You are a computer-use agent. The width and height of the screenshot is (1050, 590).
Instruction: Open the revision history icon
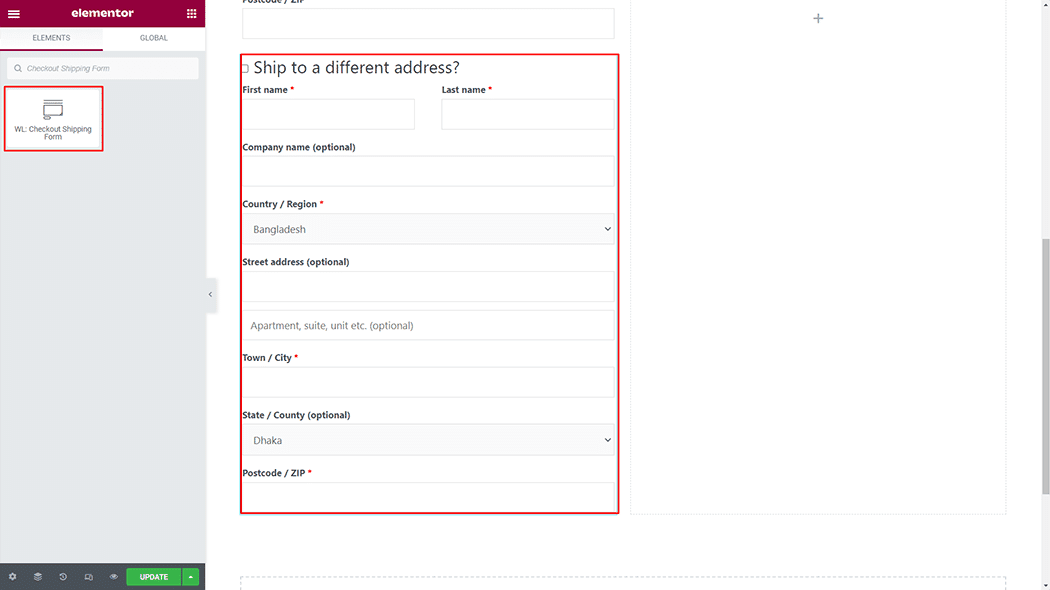(x=63, y=577)
